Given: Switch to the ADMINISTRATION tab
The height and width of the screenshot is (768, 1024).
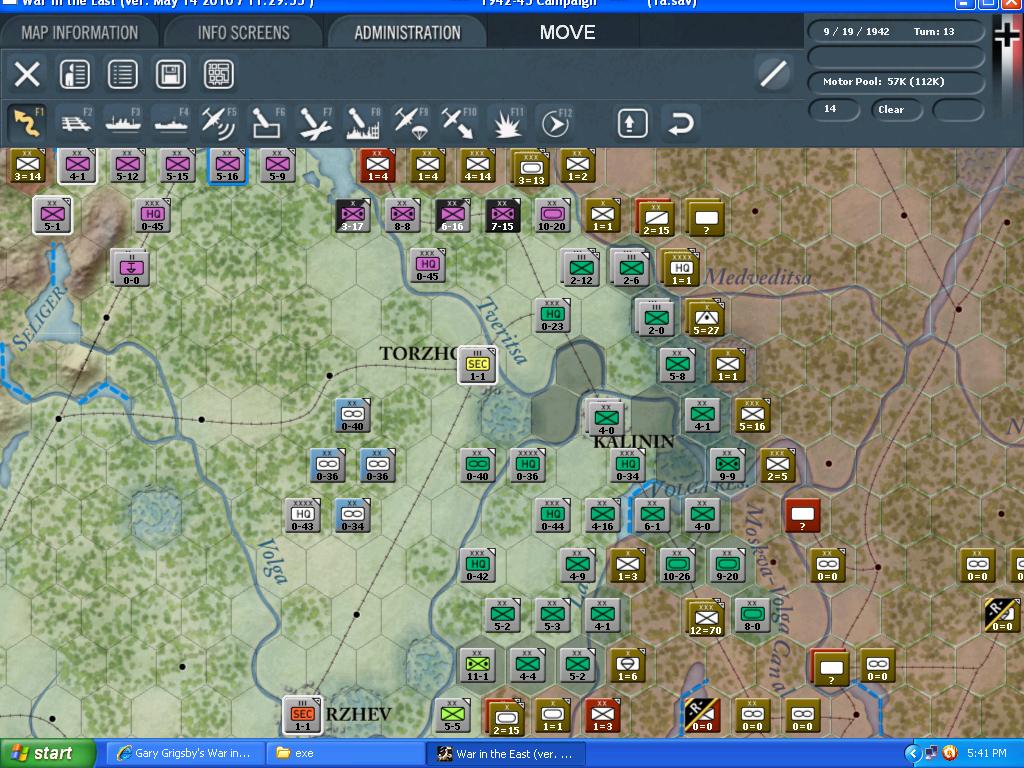Looking at the screenshot, I should [x=407, y=32].
